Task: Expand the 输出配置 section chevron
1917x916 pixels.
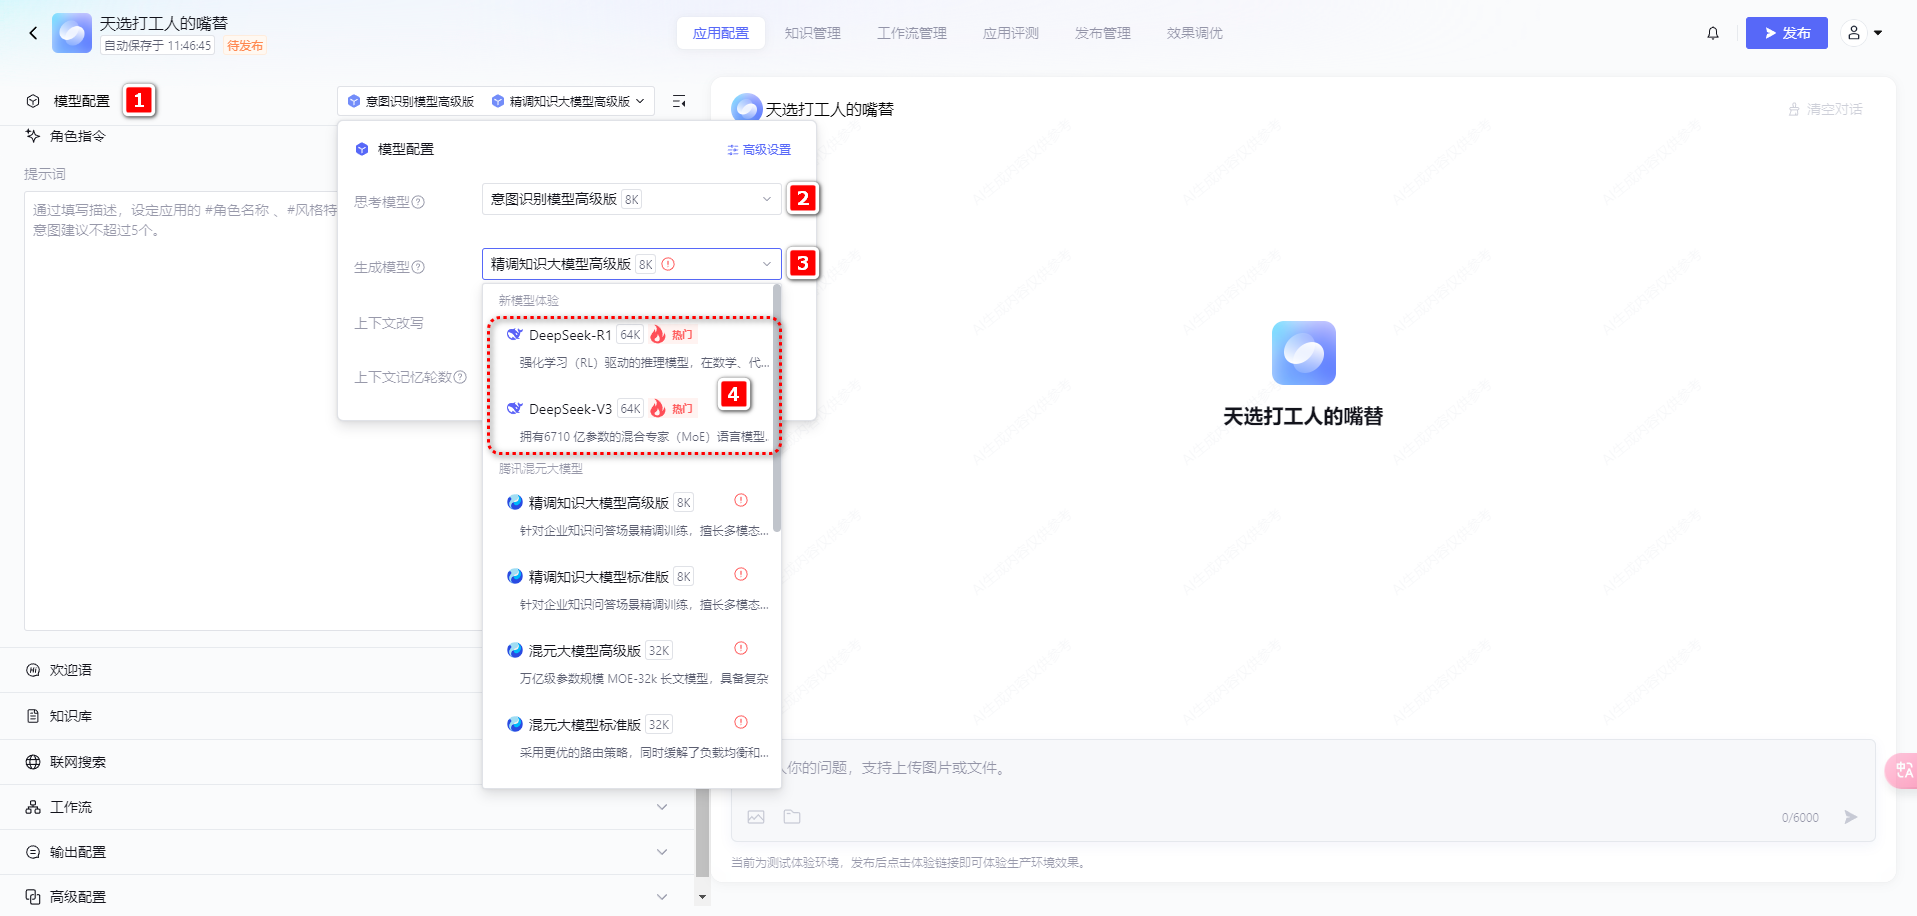Action: coord(662,852)
